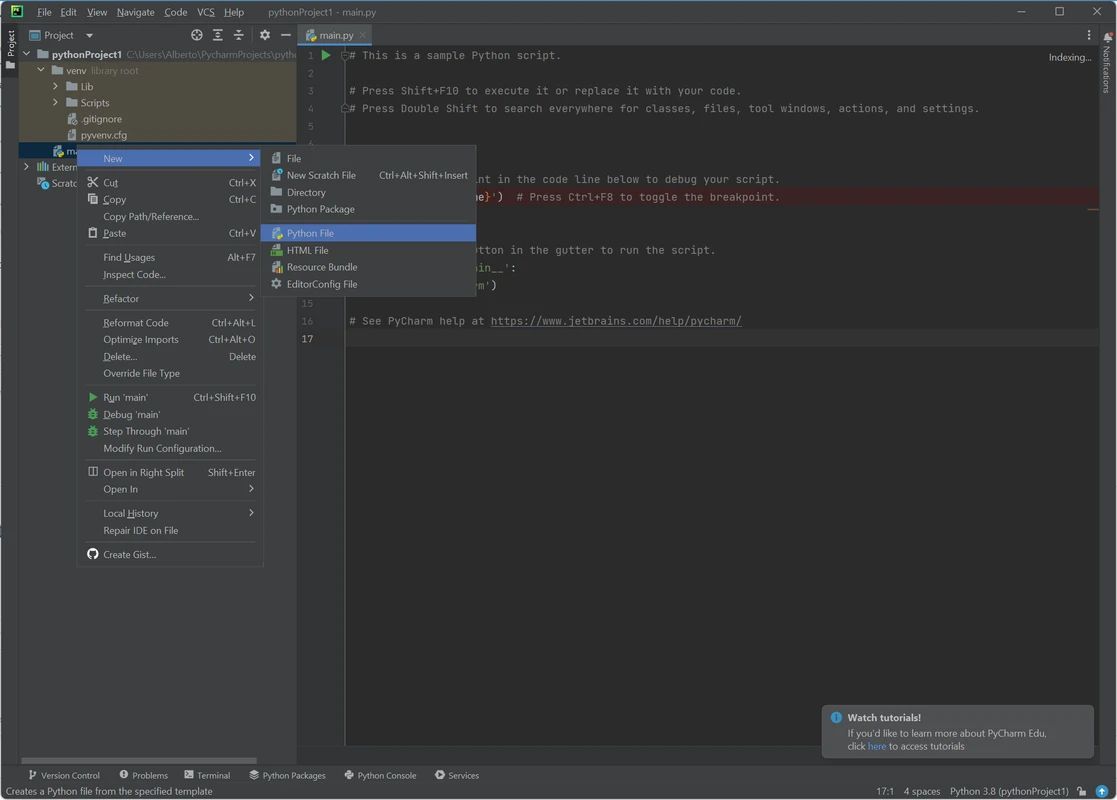The width and height of the screenshot is (1117, 800).
Task: Open Terminal tool window
Action: pos(207,775)
